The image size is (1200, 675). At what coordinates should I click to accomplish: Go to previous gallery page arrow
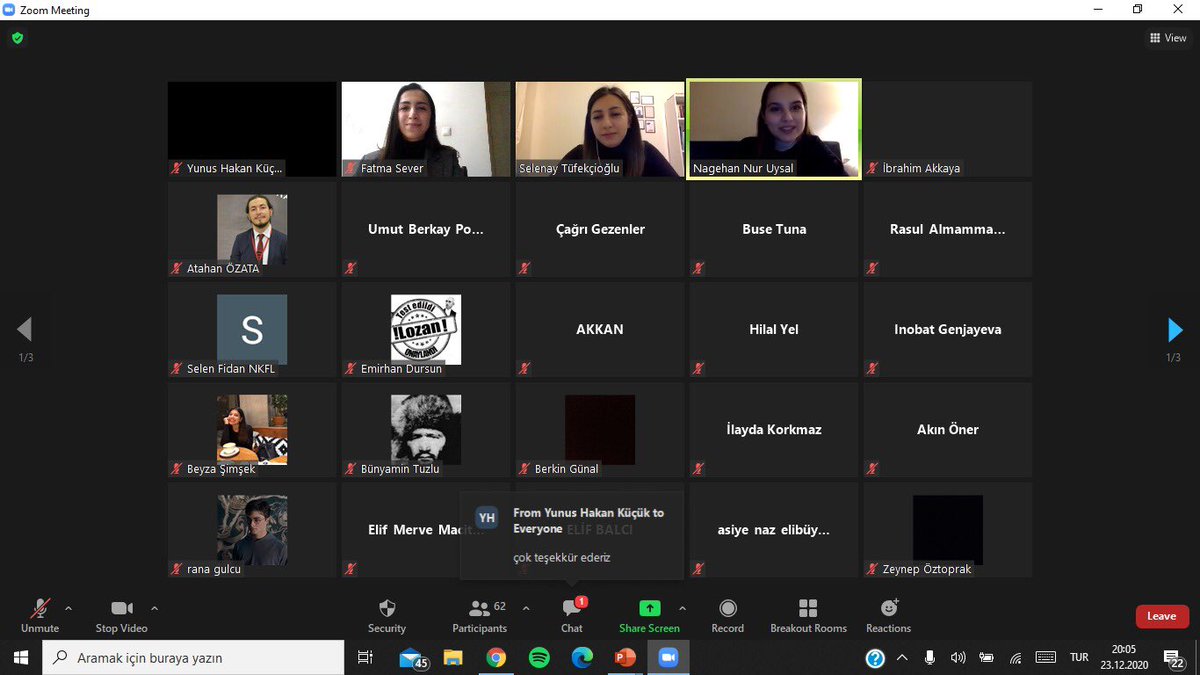[25, 330]
